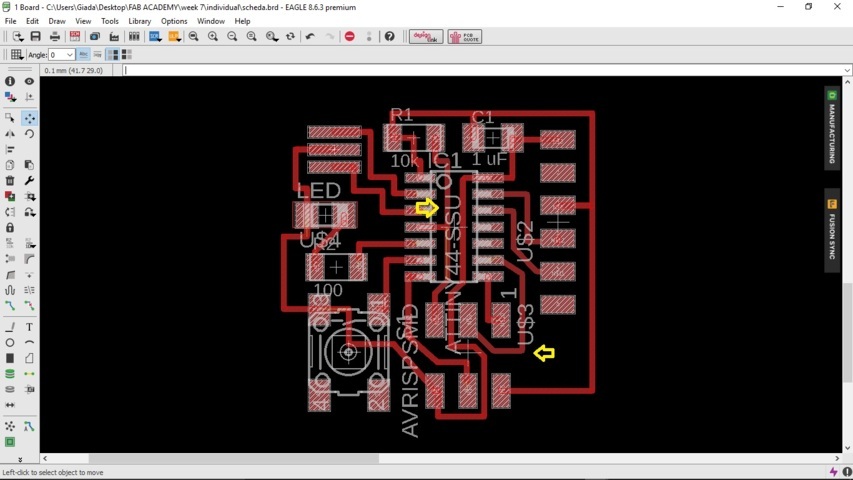Undo the last action
Viewport: 853px width, 480px height.
pos(310,36)
